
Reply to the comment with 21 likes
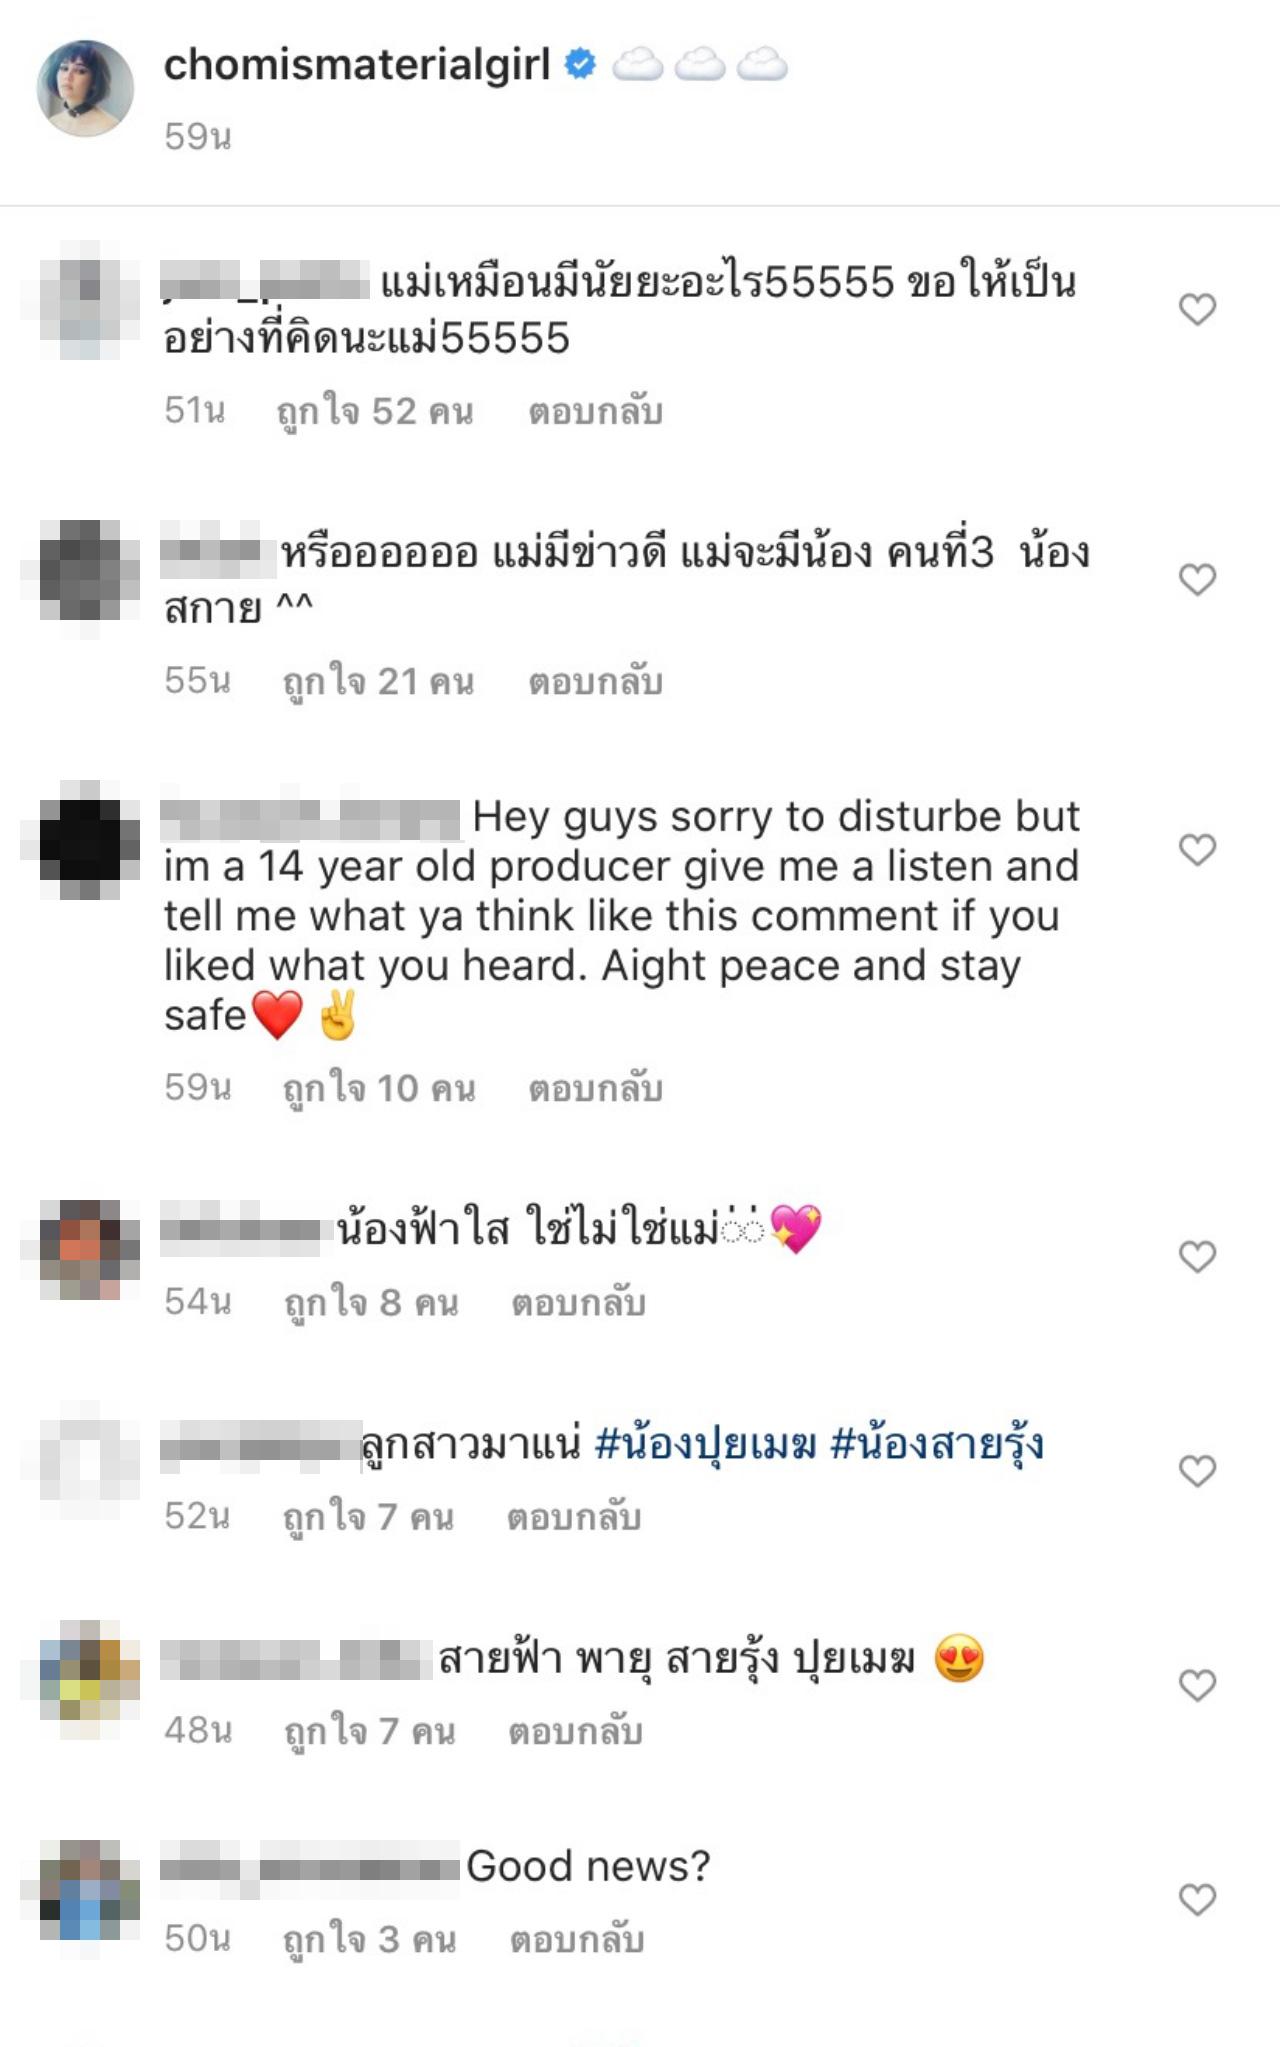pyautogui.click(x=596, y=681)
